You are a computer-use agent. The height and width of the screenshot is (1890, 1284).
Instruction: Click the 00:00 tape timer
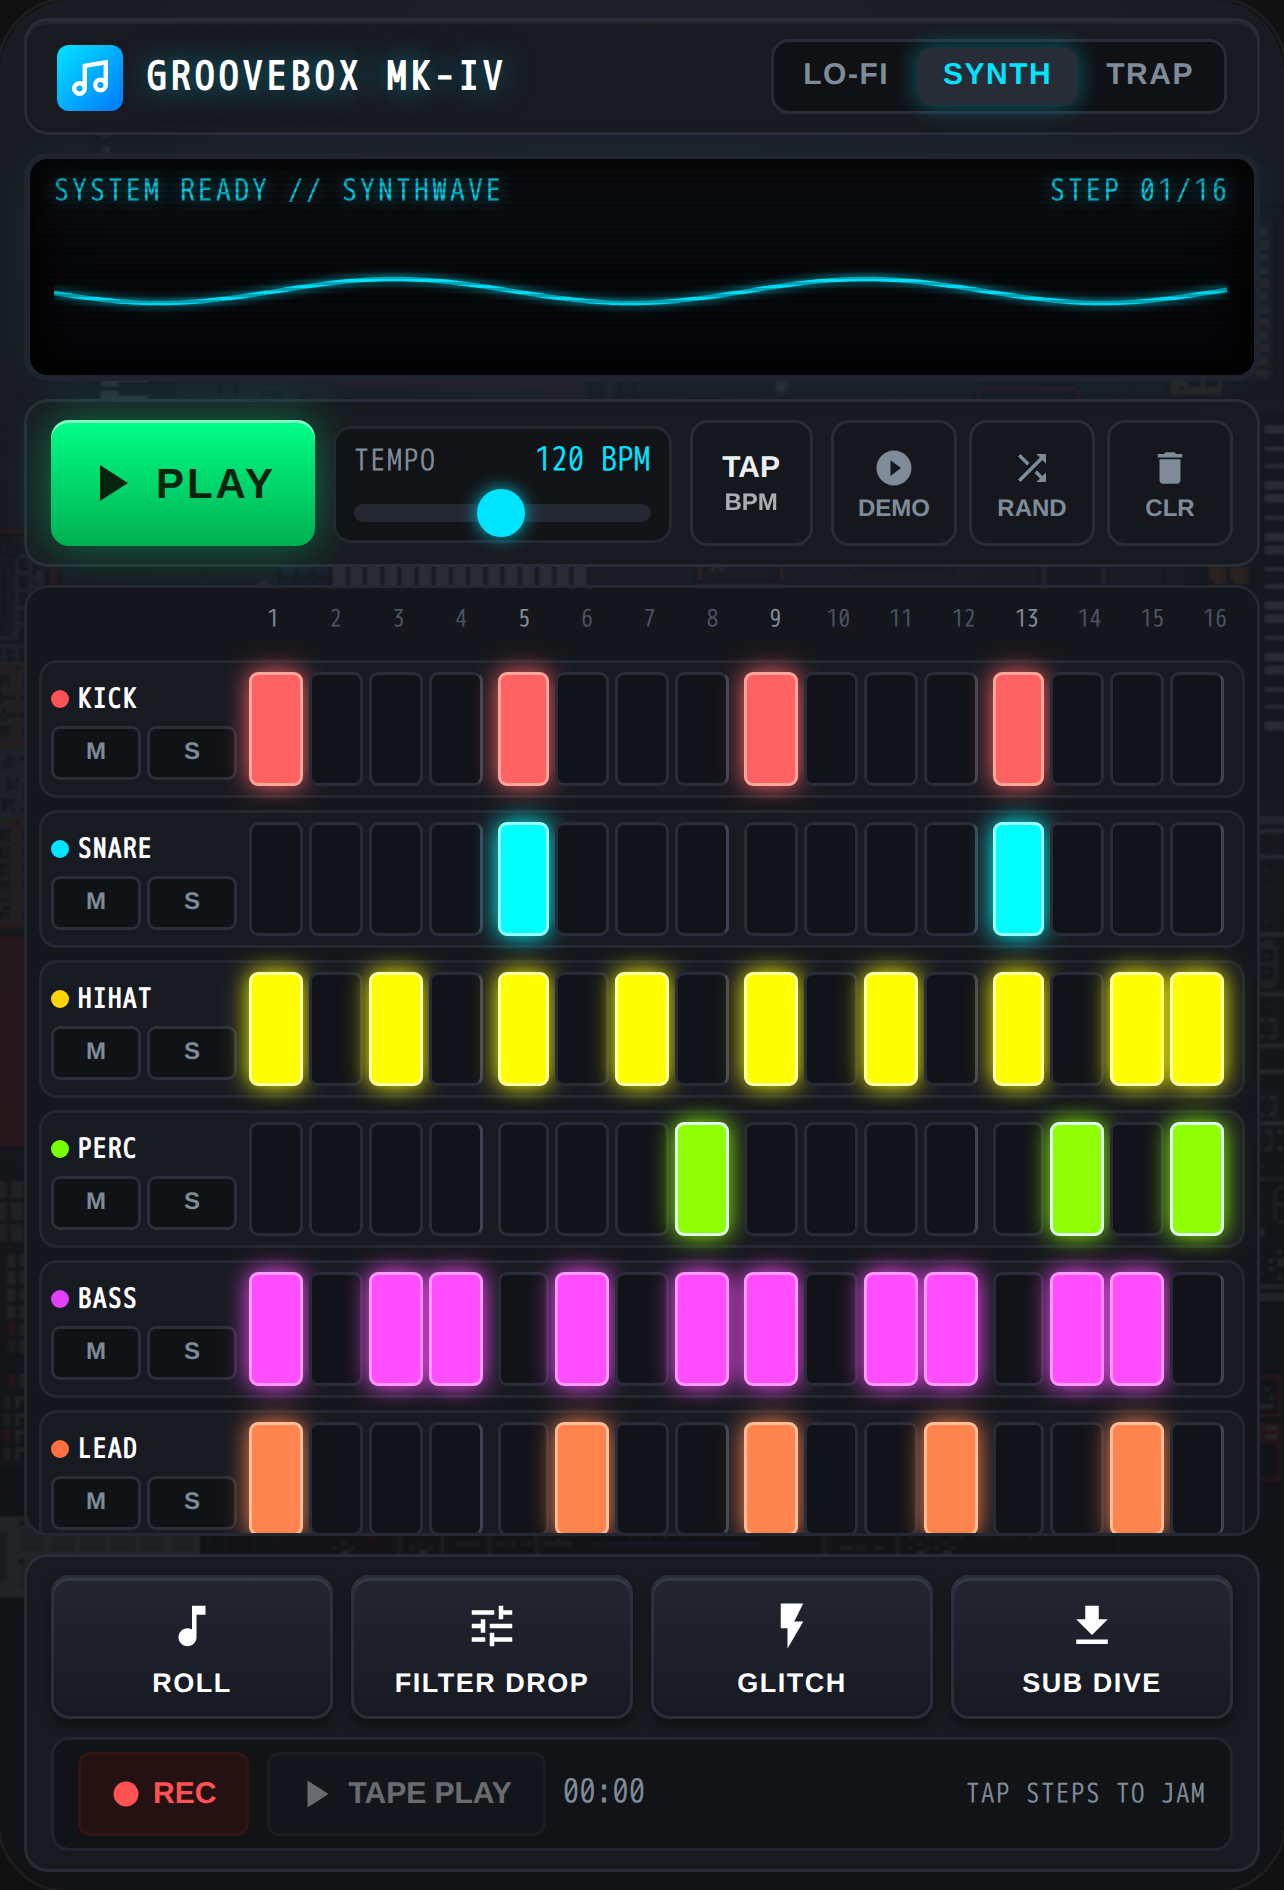point(604,1791)
